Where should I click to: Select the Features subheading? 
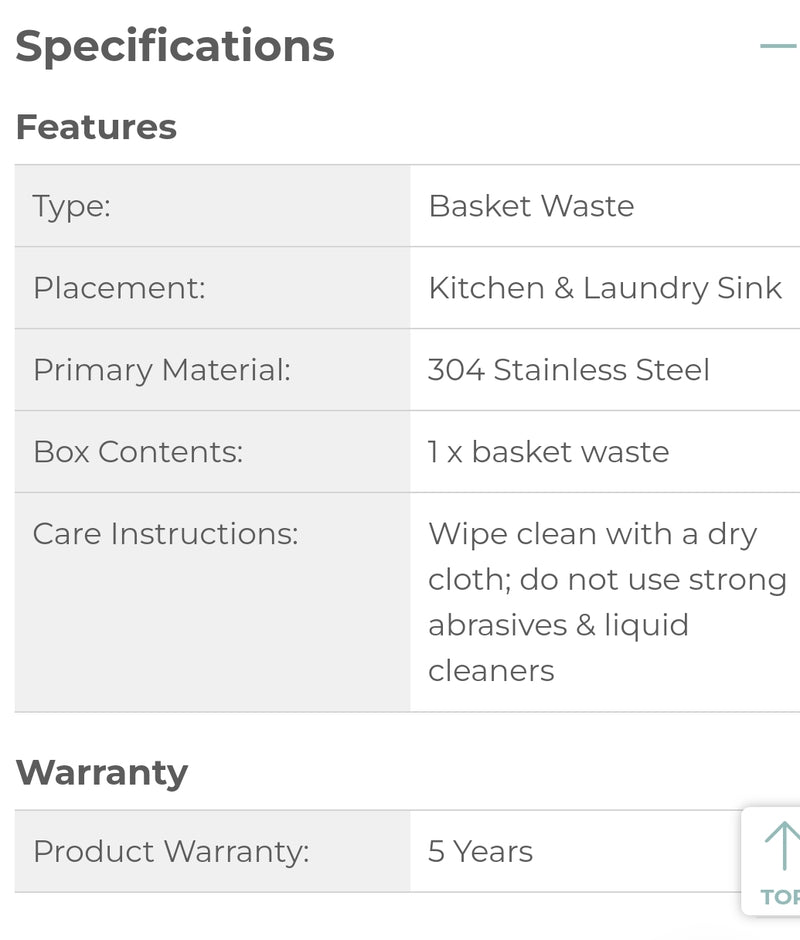click(96, 127)
